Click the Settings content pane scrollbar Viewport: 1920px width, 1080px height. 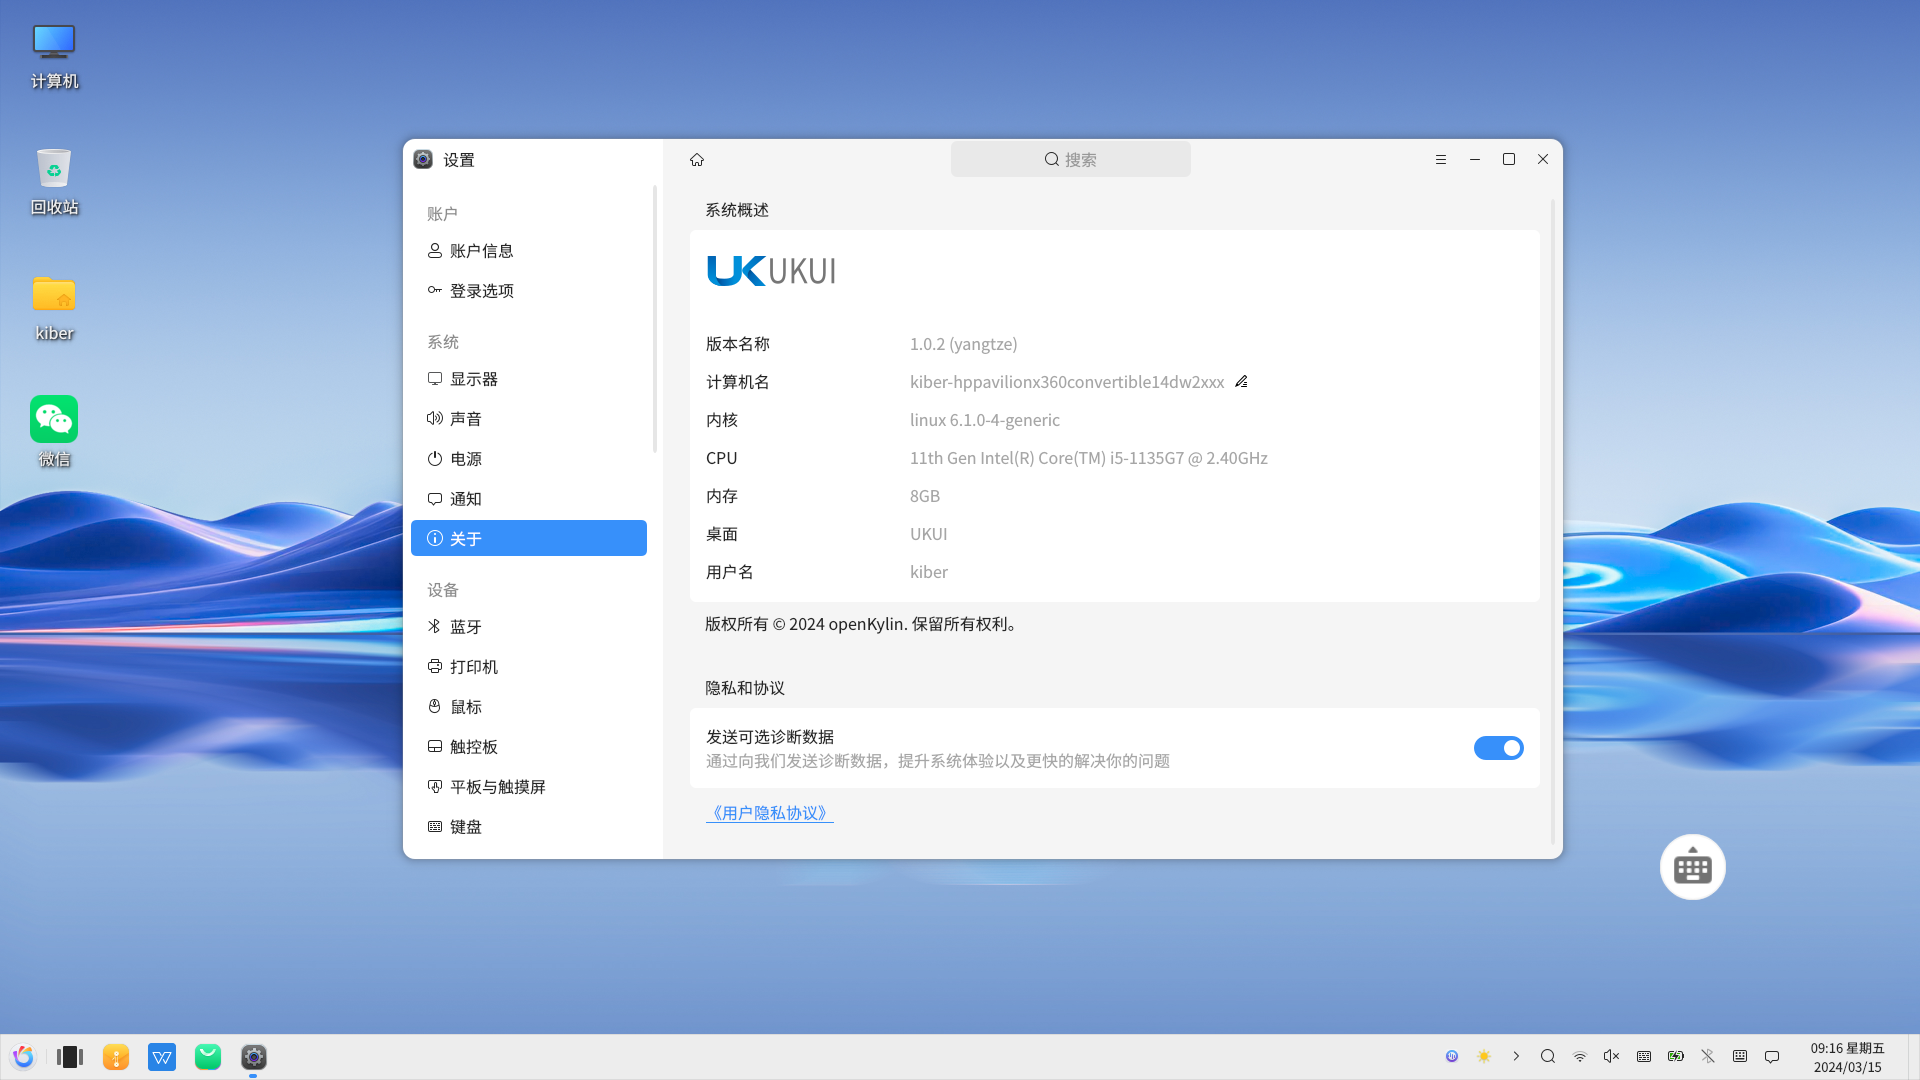(1553, 521)
